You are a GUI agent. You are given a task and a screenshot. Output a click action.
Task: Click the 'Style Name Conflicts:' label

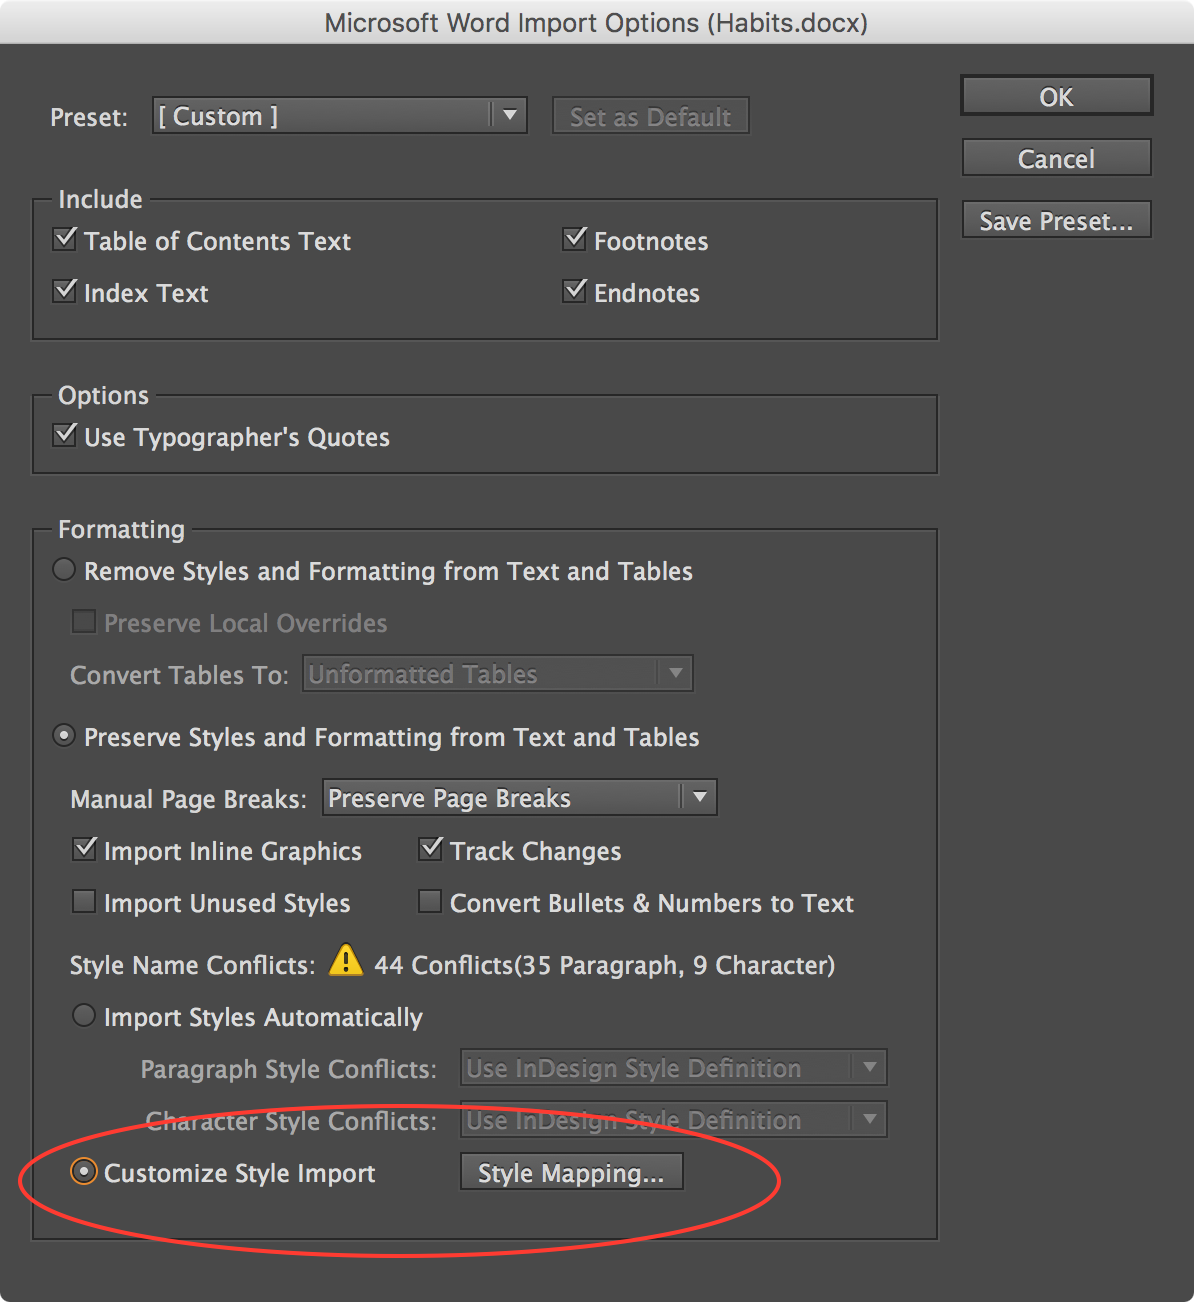pos(192,965)
